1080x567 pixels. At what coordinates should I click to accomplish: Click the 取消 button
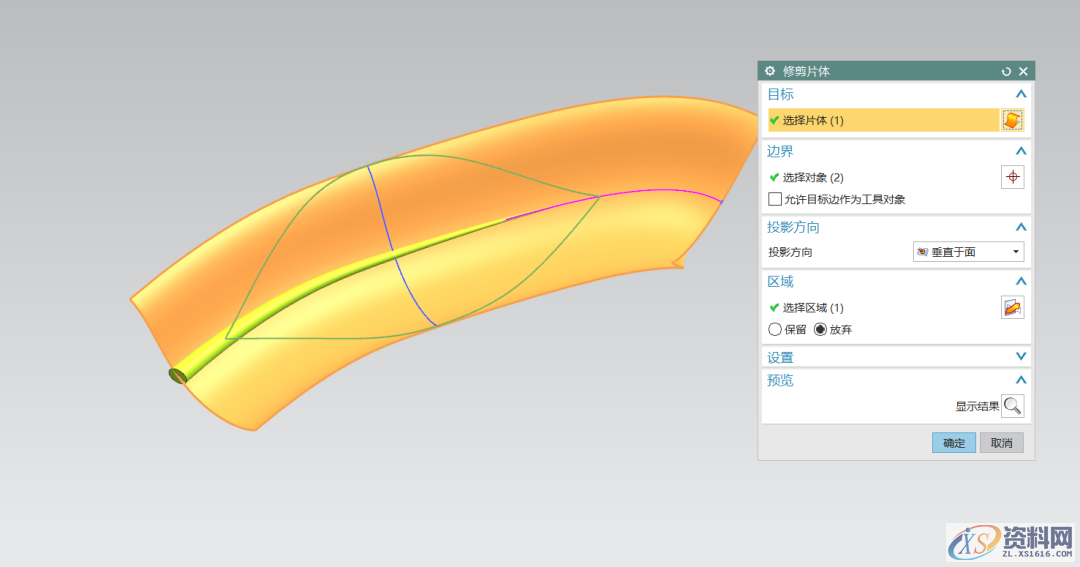click(x=1001, y=443)
